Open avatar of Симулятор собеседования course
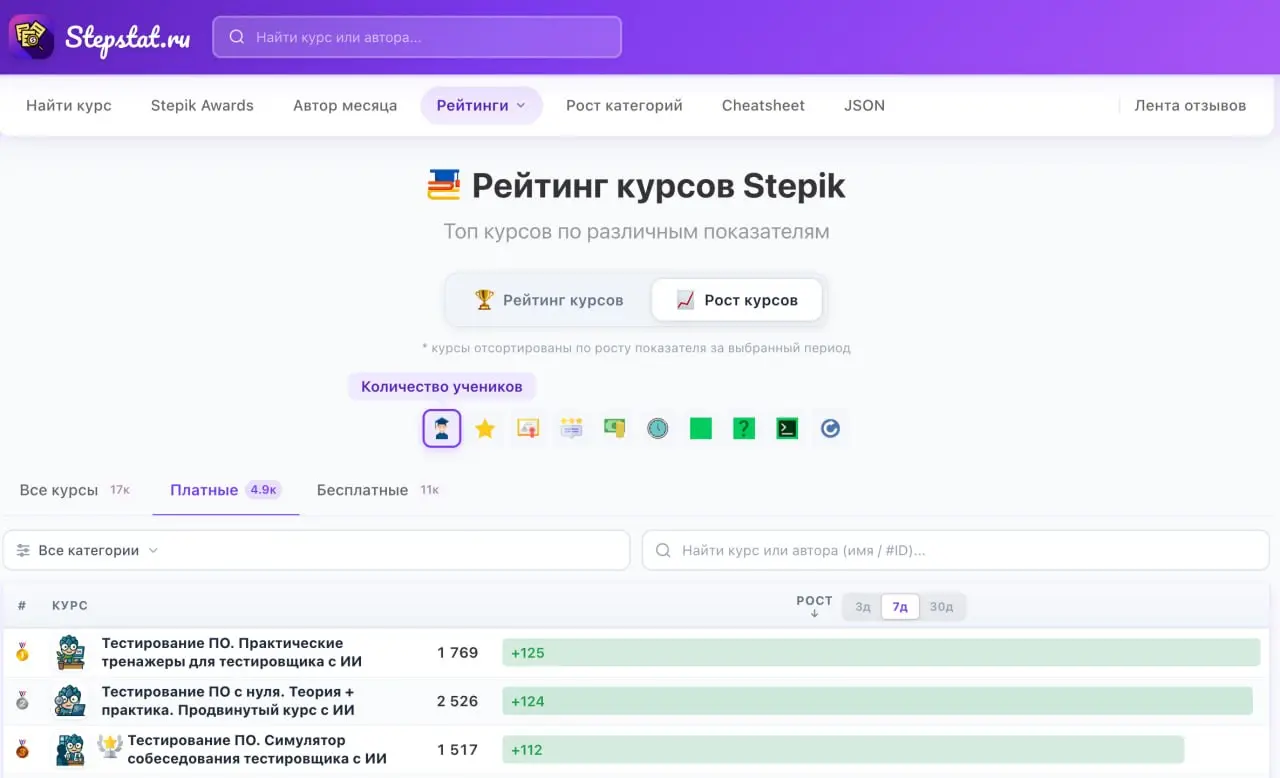This screenshot has width=1280, height=778. (70, 749)
